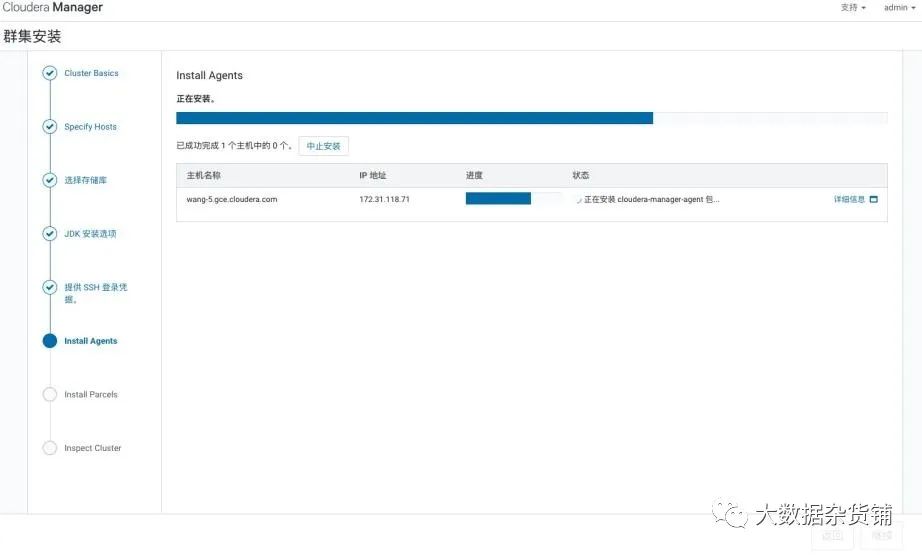Click the 主机名称 column header

pyautogui.click(x=203, y=175)
